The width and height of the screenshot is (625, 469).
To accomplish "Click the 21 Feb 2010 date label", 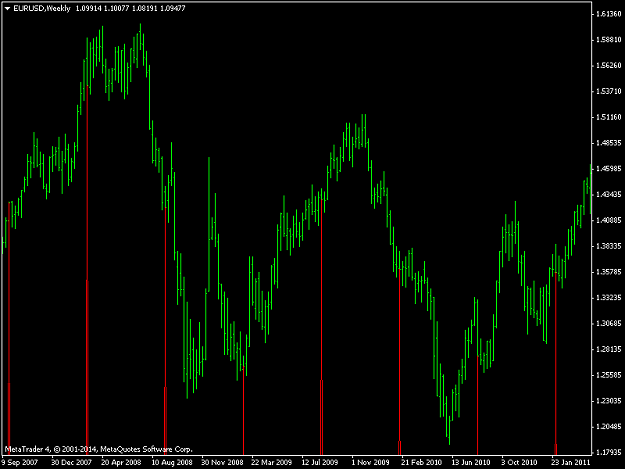I will pos(421,462).
